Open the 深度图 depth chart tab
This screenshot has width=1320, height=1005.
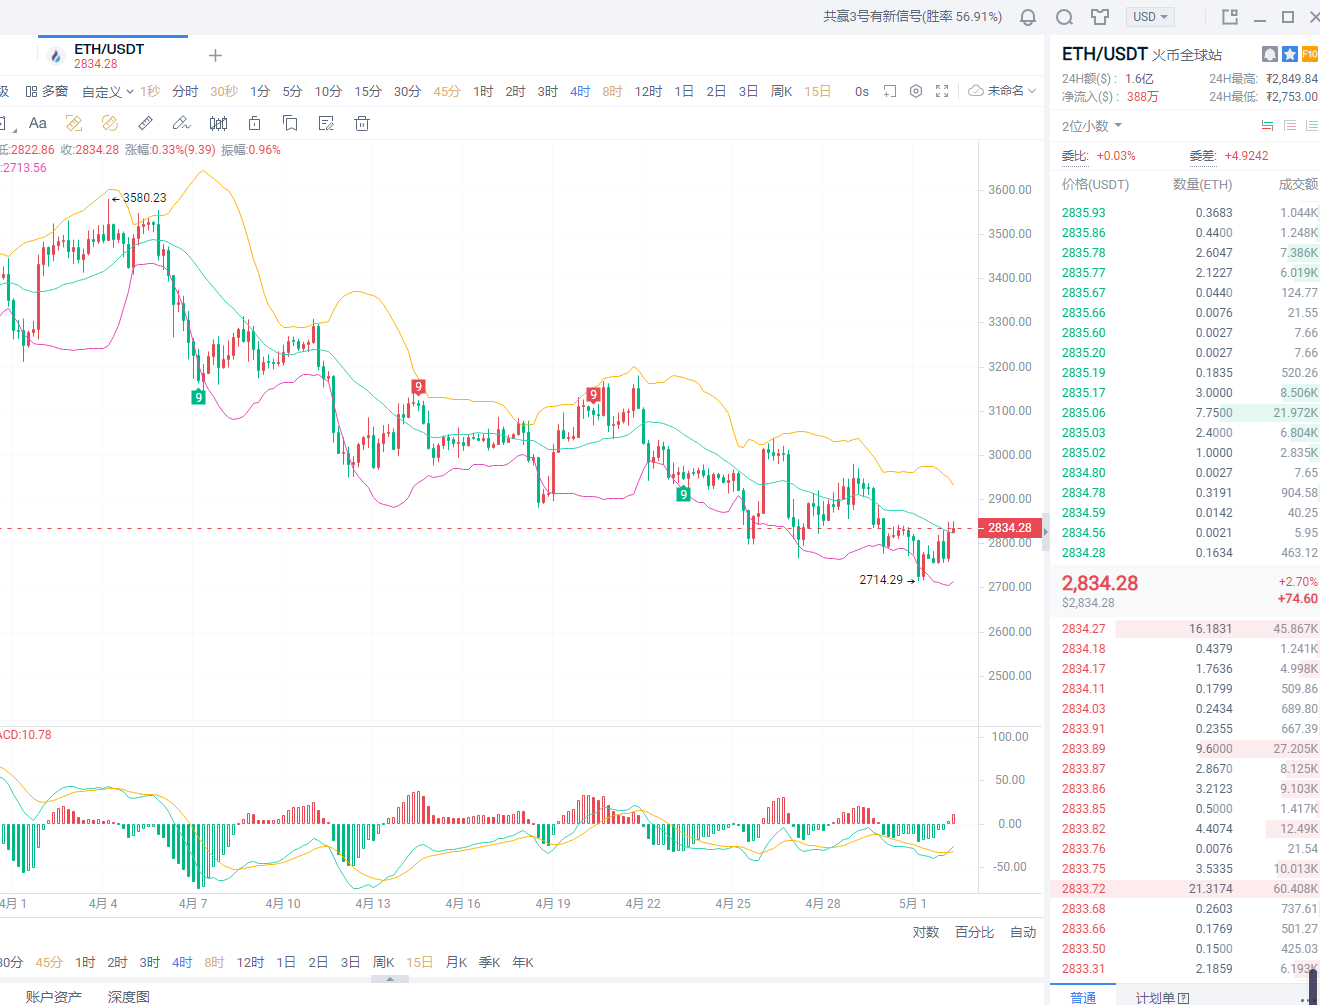[128, 996]
